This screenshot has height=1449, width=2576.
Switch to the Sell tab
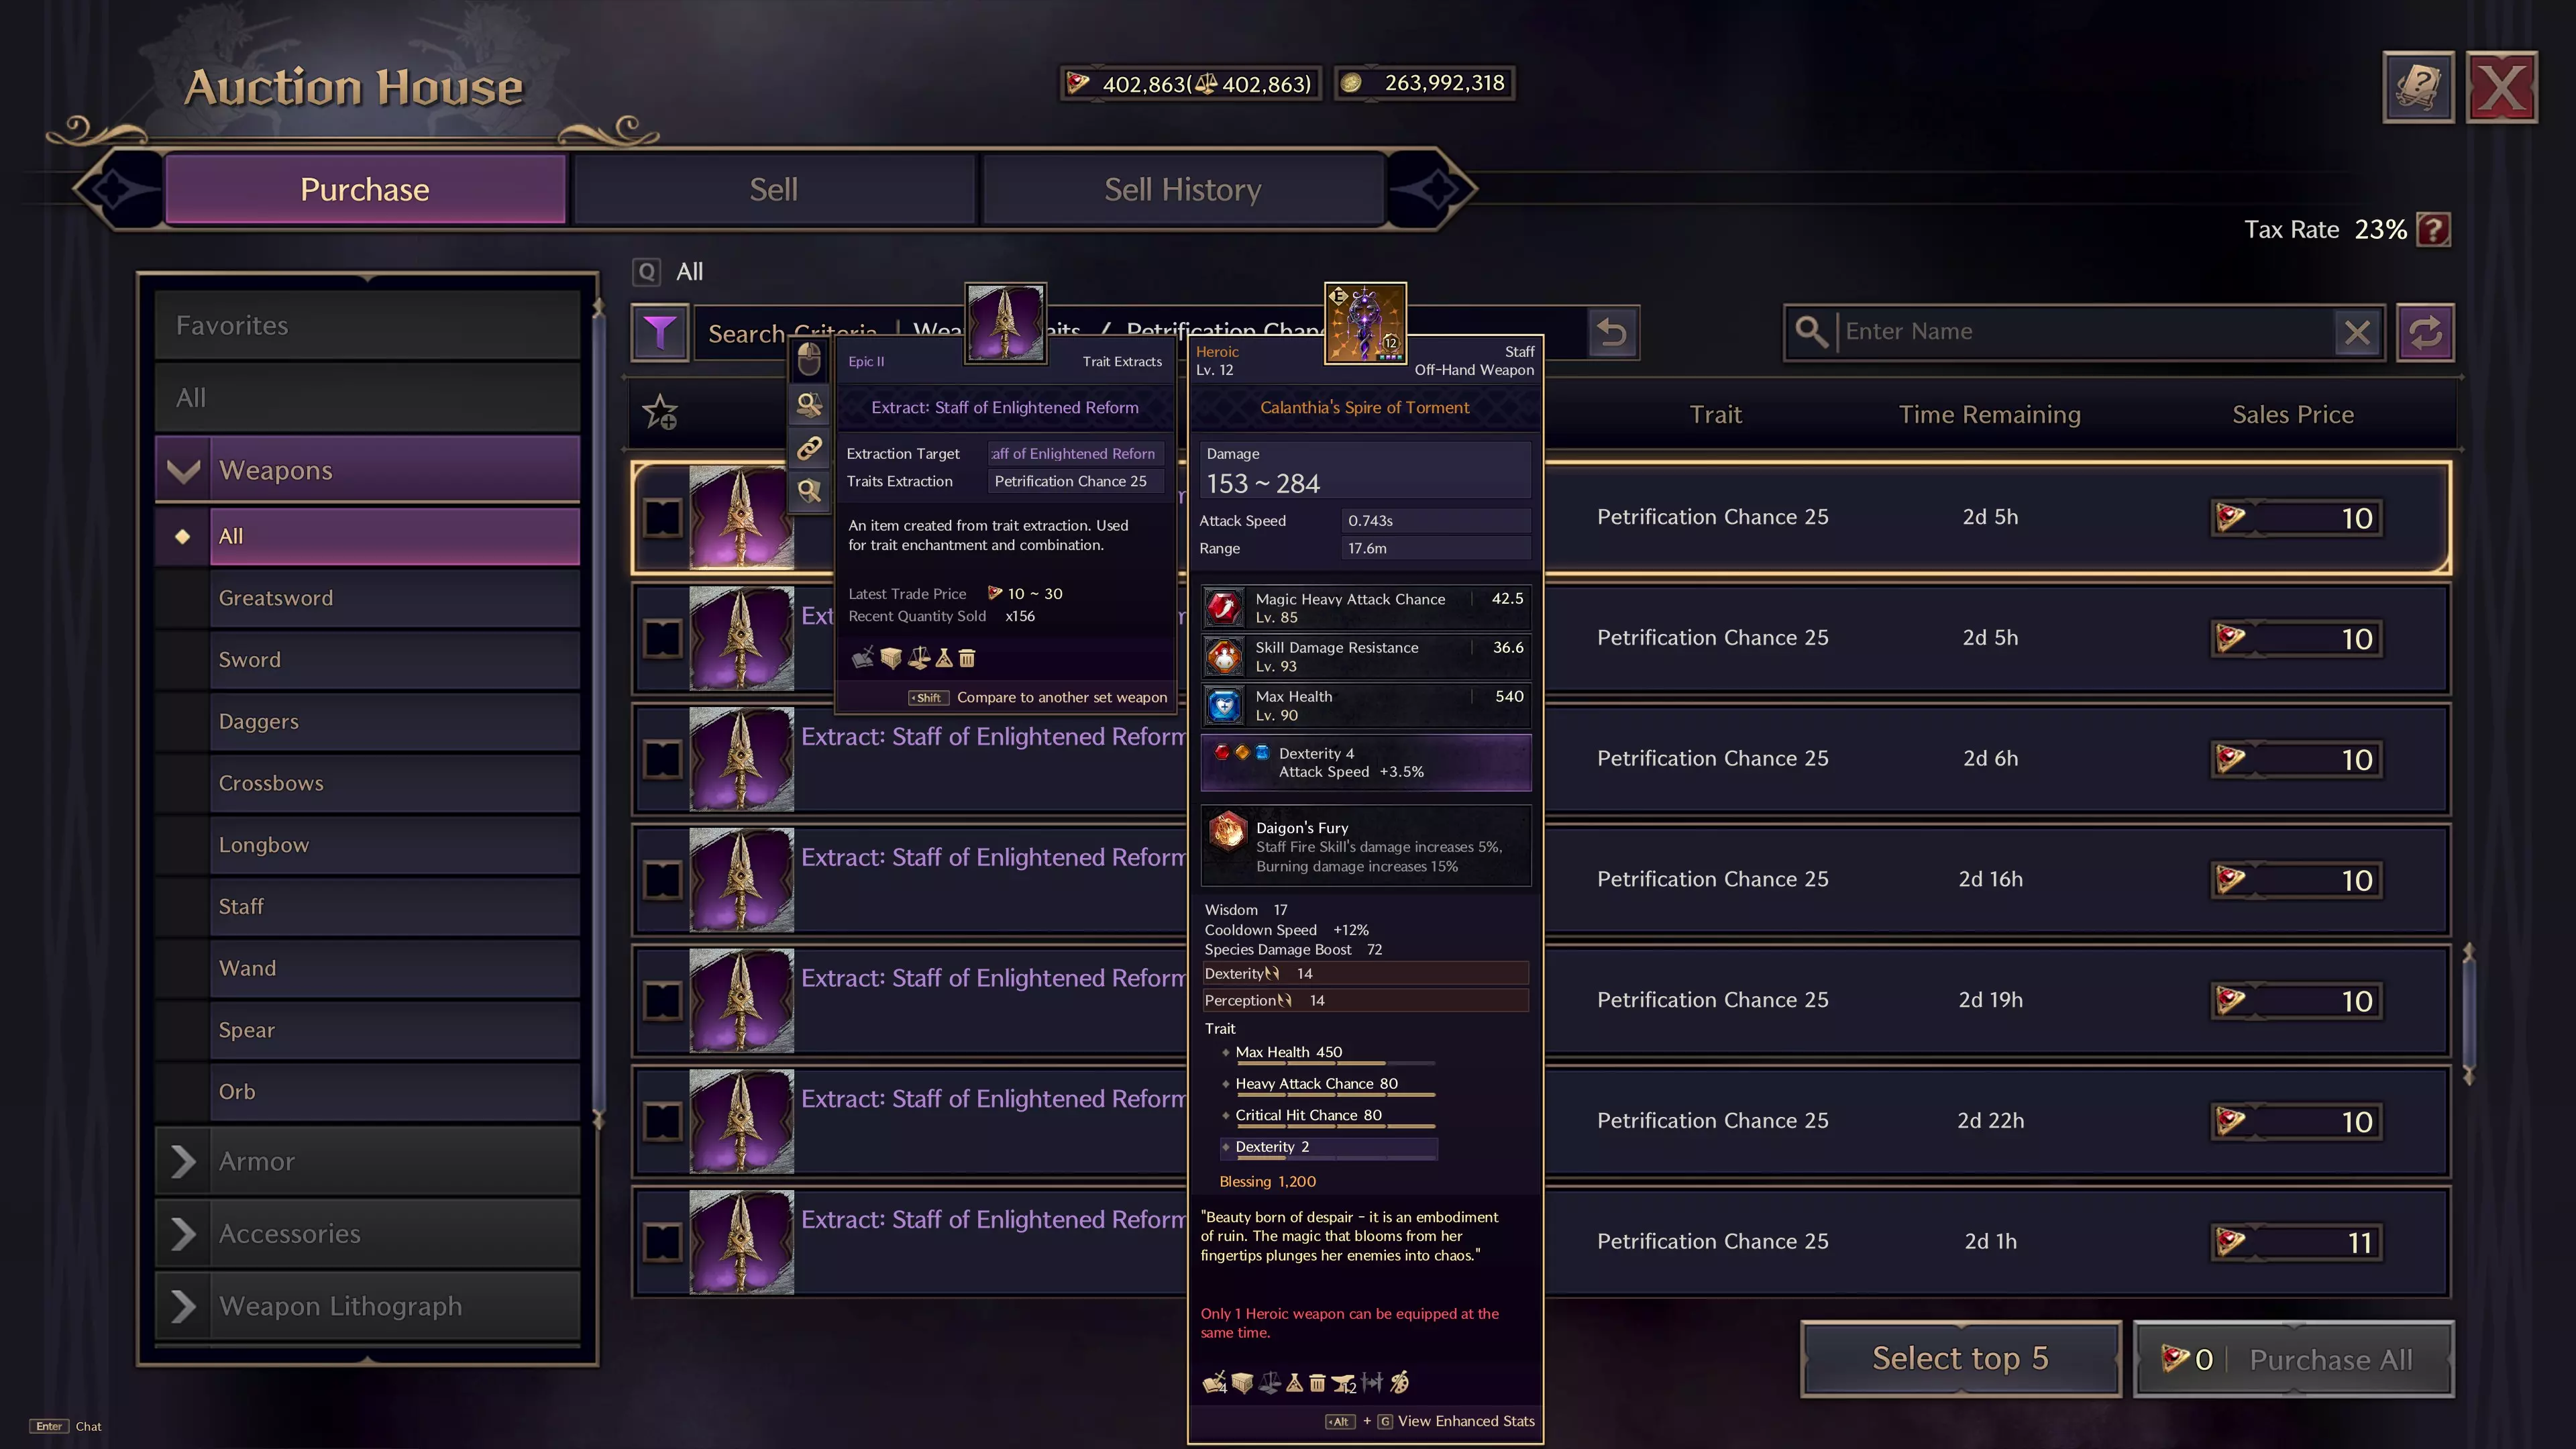click(x=773, y=189)
